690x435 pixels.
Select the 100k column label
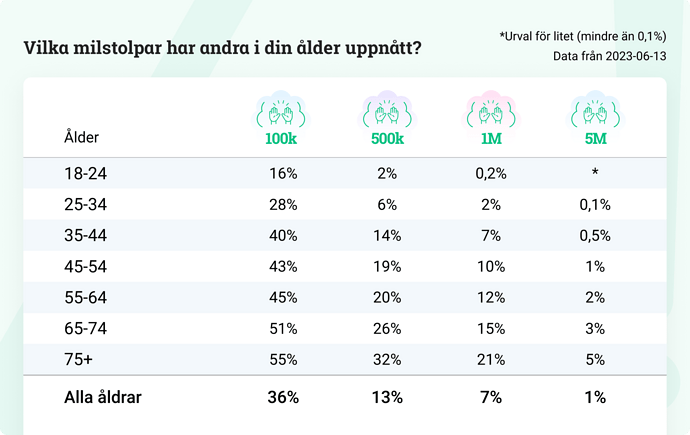[282, 140]
